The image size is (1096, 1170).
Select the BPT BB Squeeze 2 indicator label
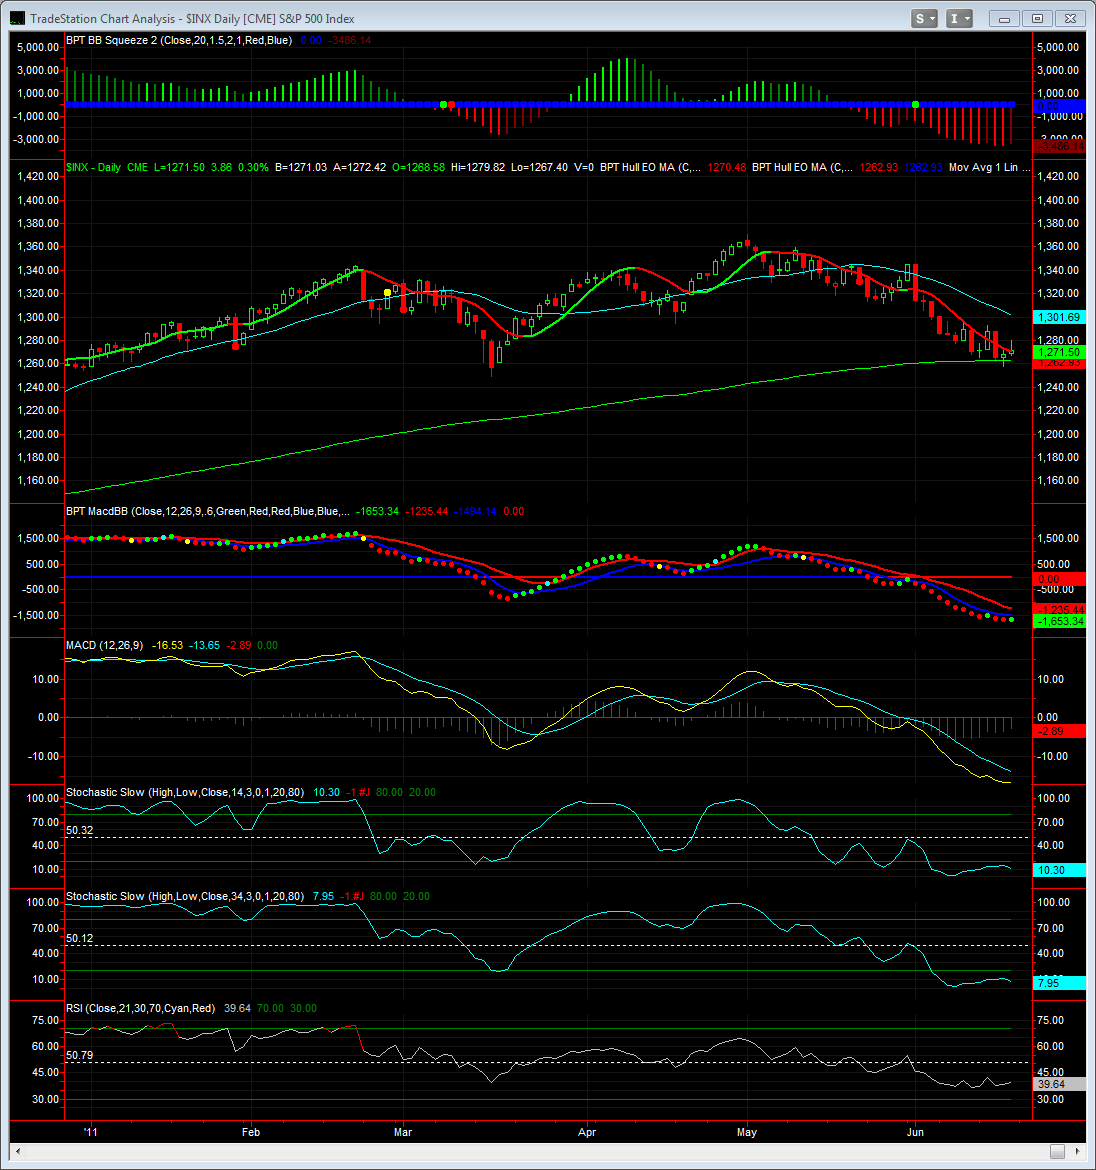(178, 40)
